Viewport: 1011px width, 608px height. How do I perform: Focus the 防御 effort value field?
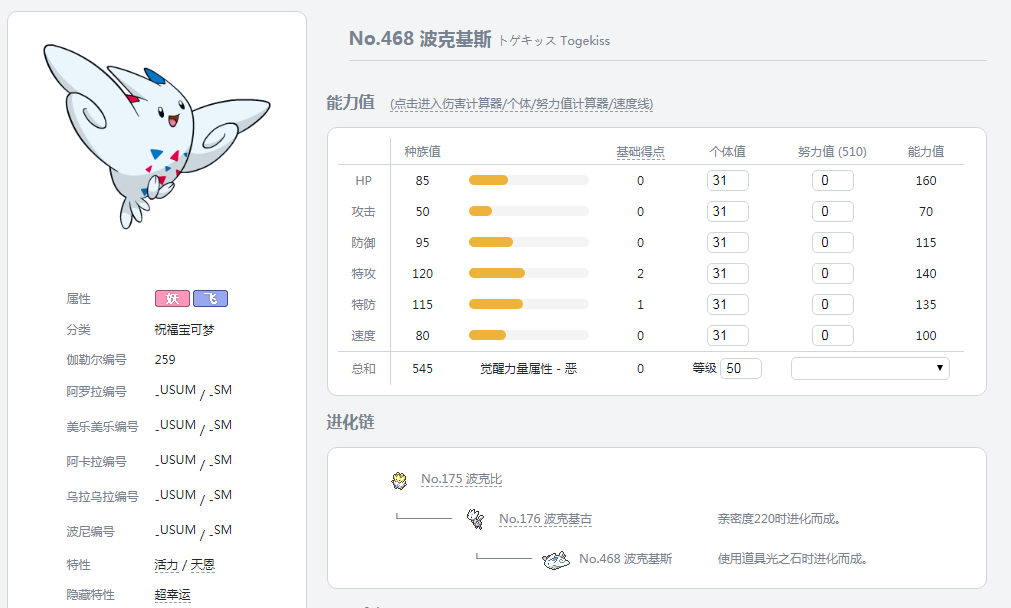click(832, 242)
